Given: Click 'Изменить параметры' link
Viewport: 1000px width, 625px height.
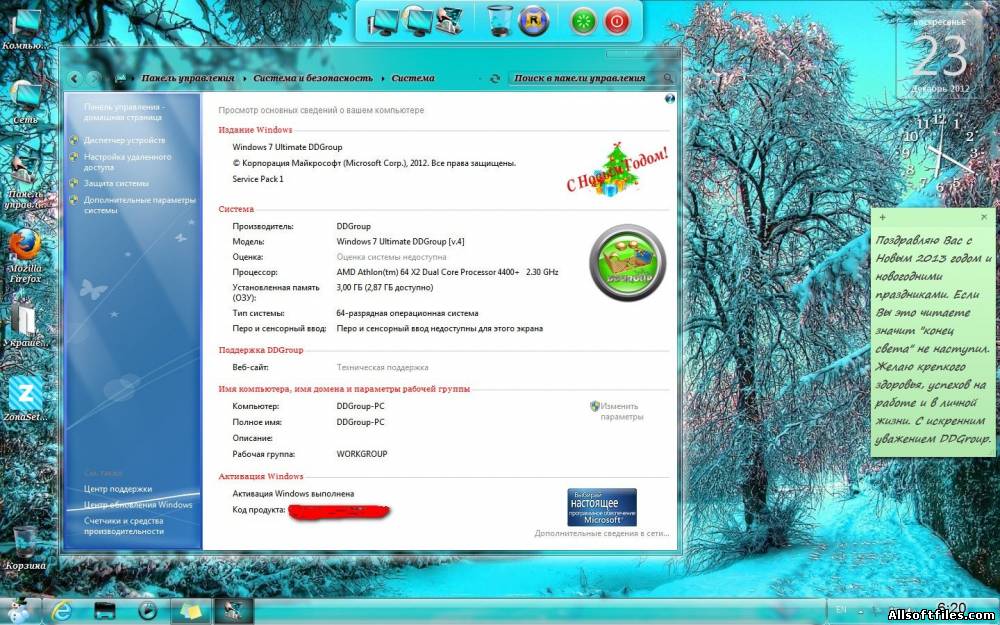Looking at the screenshot, I should pos(620,411).
